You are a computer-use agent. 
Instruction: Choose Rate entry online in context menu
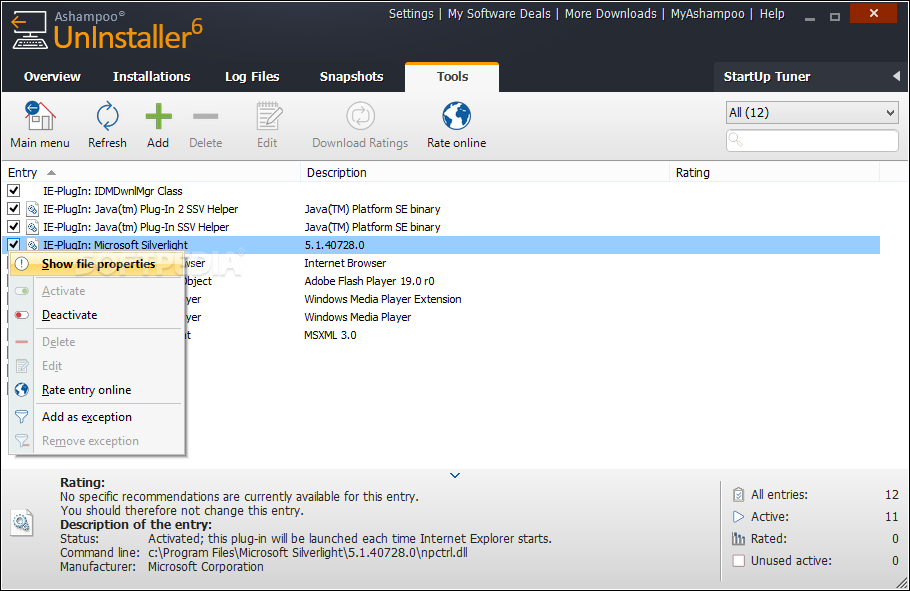point(97,390)
